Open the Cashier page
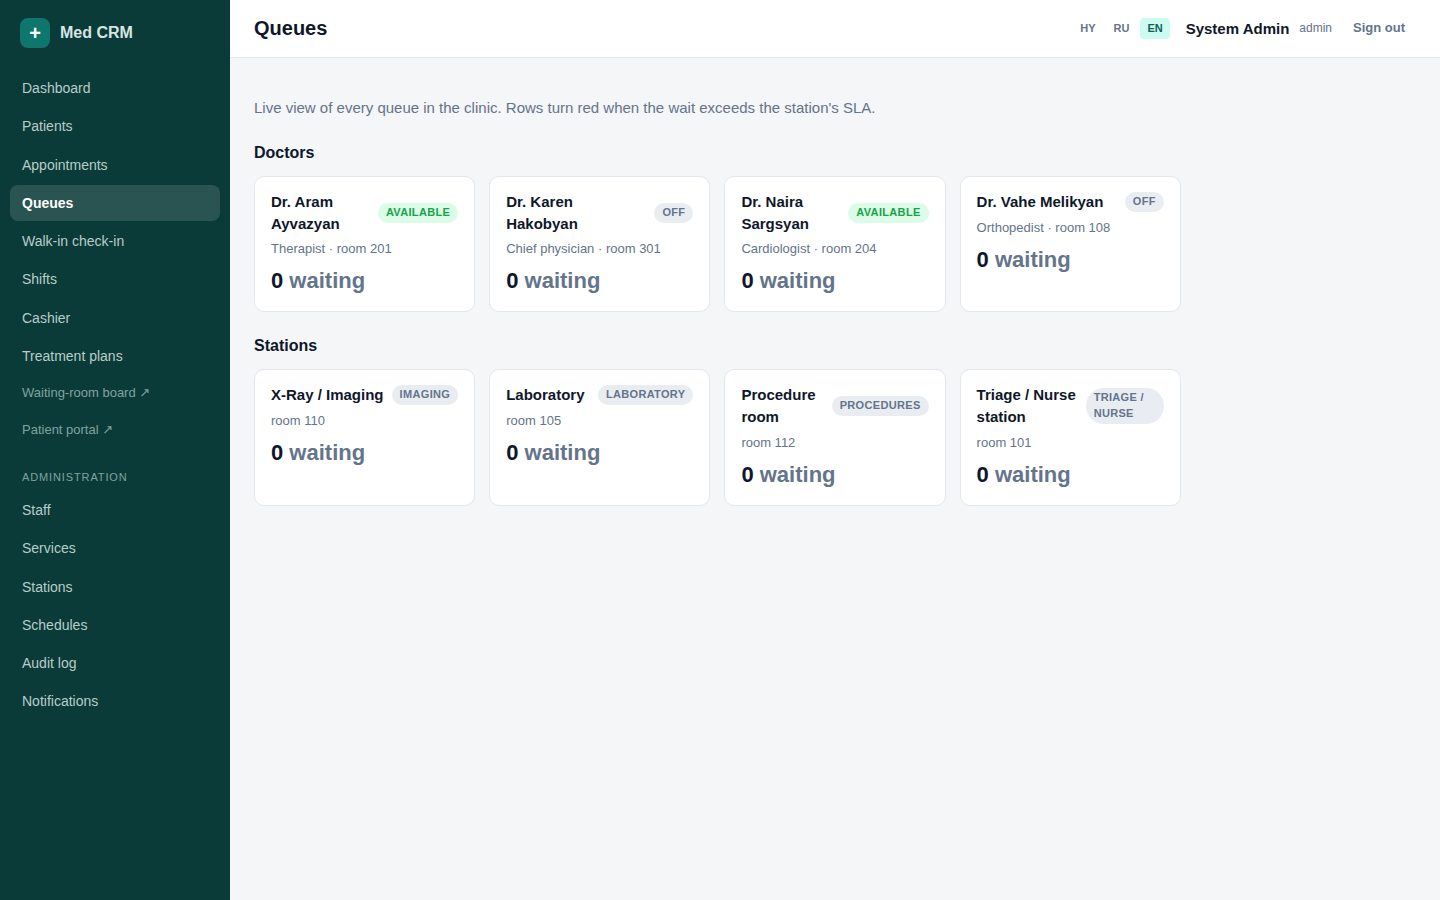 tap(115, 318)
